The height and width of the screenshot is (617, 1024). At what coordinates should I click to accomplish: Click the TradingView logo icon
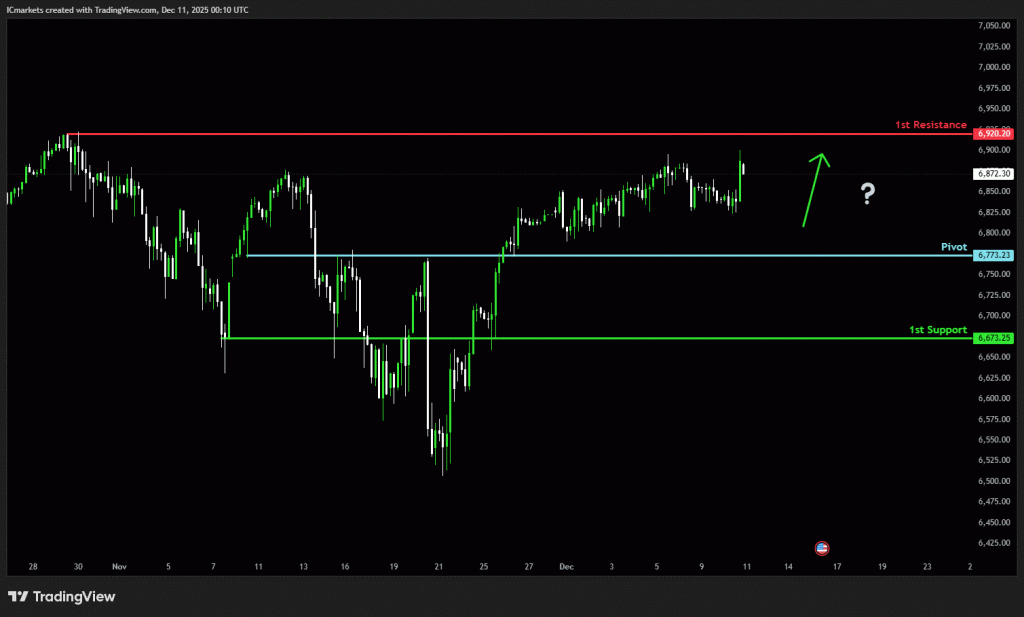(17, 597)
